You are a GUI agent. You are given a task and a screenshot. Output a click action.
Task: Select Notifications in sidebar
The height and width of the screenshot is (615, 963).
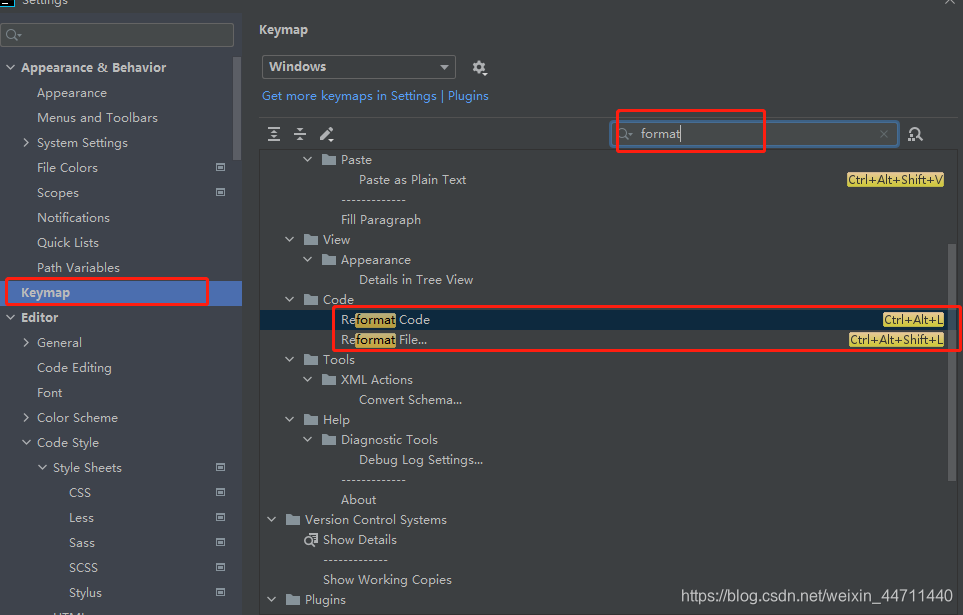[x=73, y=217]
